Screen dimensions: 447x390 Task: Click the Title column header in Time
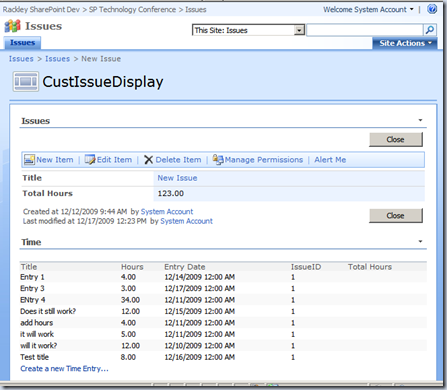(x=29, y=267)
